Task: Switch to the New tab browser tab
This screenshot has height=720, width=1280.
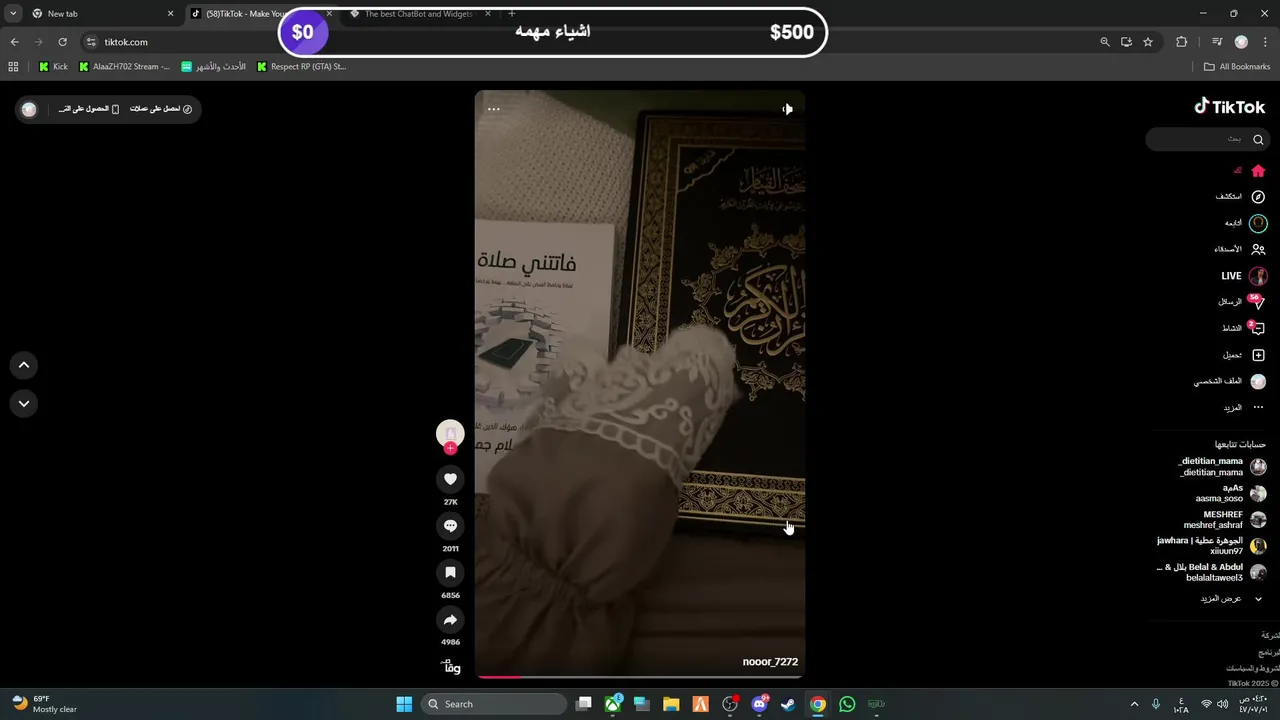Action: coord(100,14)
